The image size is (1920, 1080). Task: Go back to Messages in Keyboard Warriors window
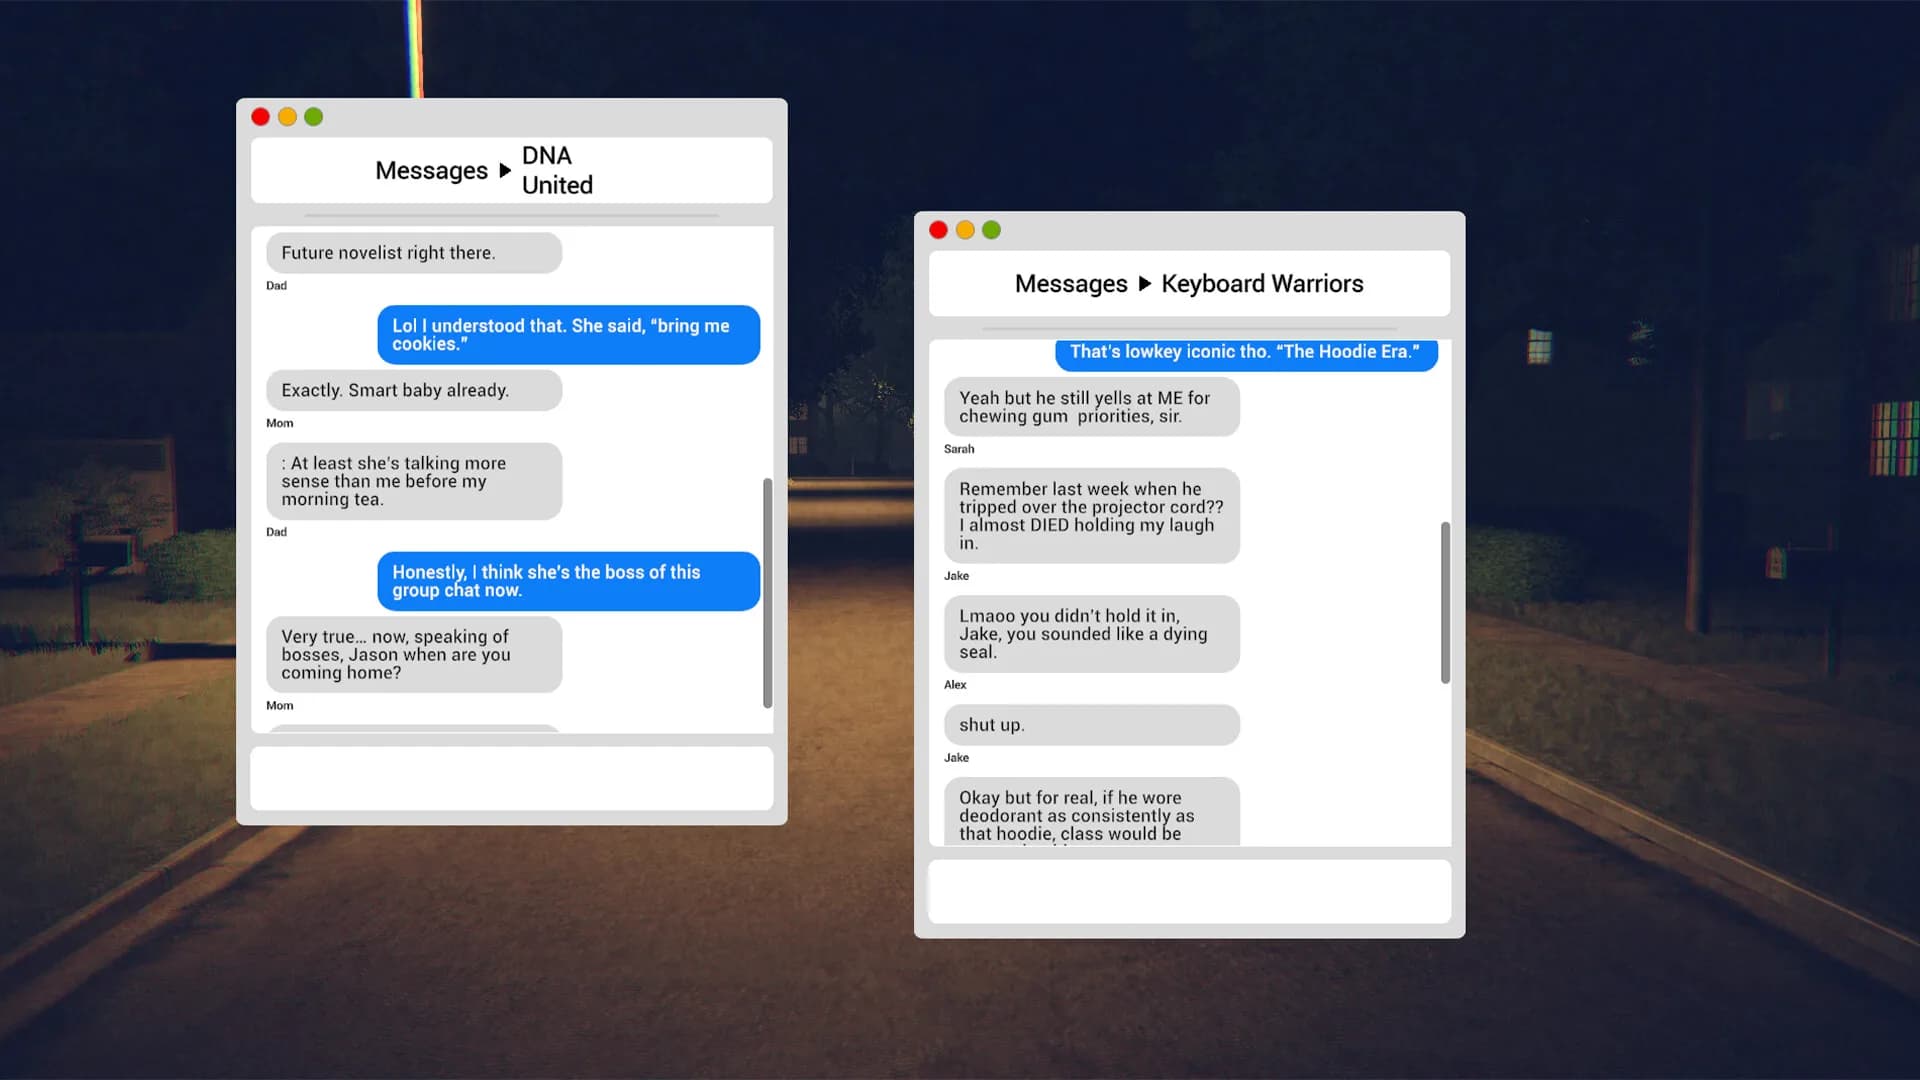(x=1071, y=284)
